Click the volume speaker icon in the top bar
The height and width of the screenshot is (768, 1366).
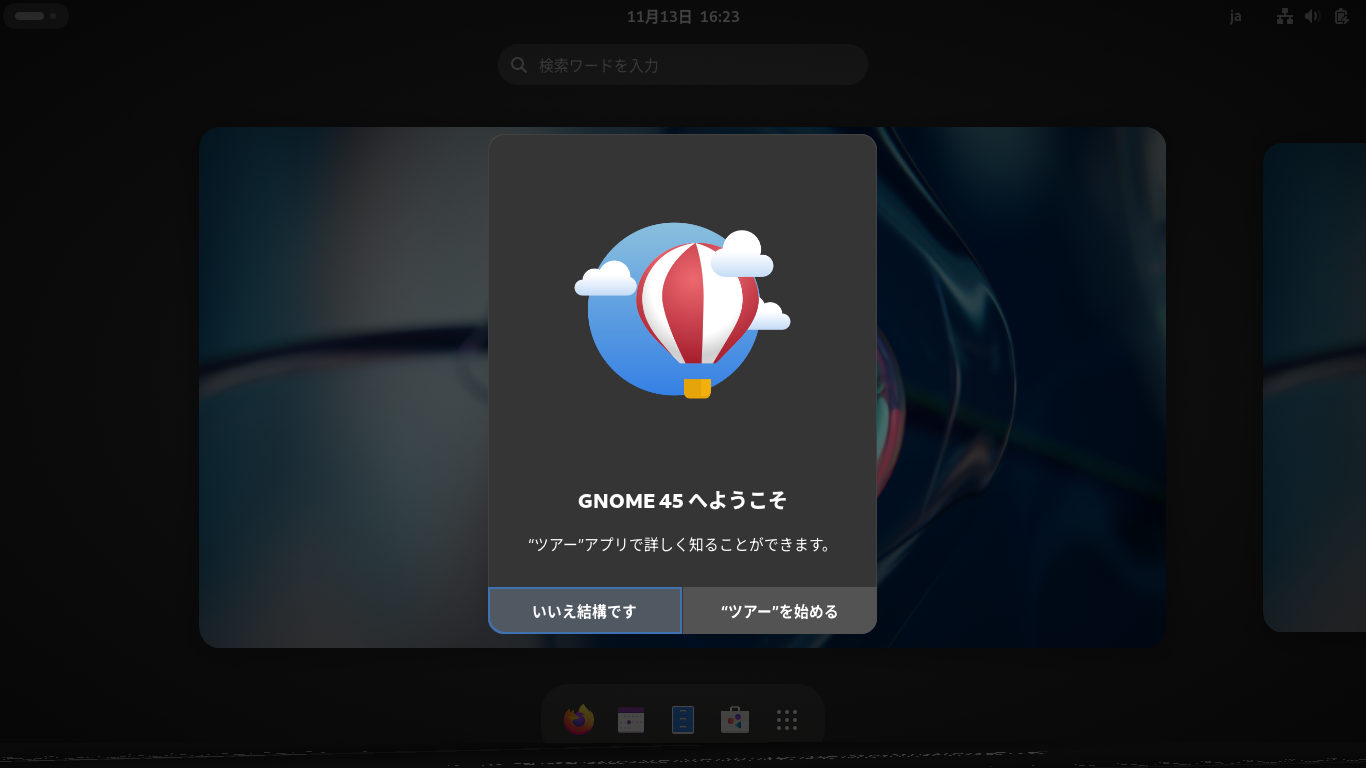(1313, 16)
